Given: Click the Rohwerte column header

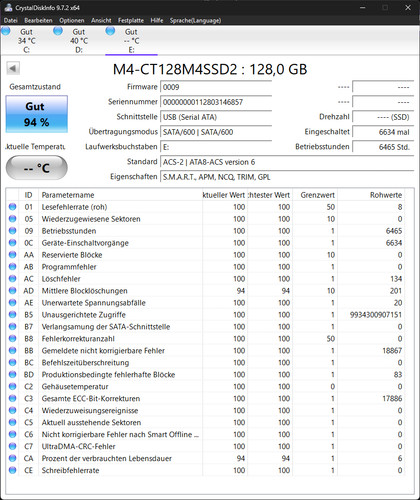Looking at the screenshot, I should click(x=371, y=195).
